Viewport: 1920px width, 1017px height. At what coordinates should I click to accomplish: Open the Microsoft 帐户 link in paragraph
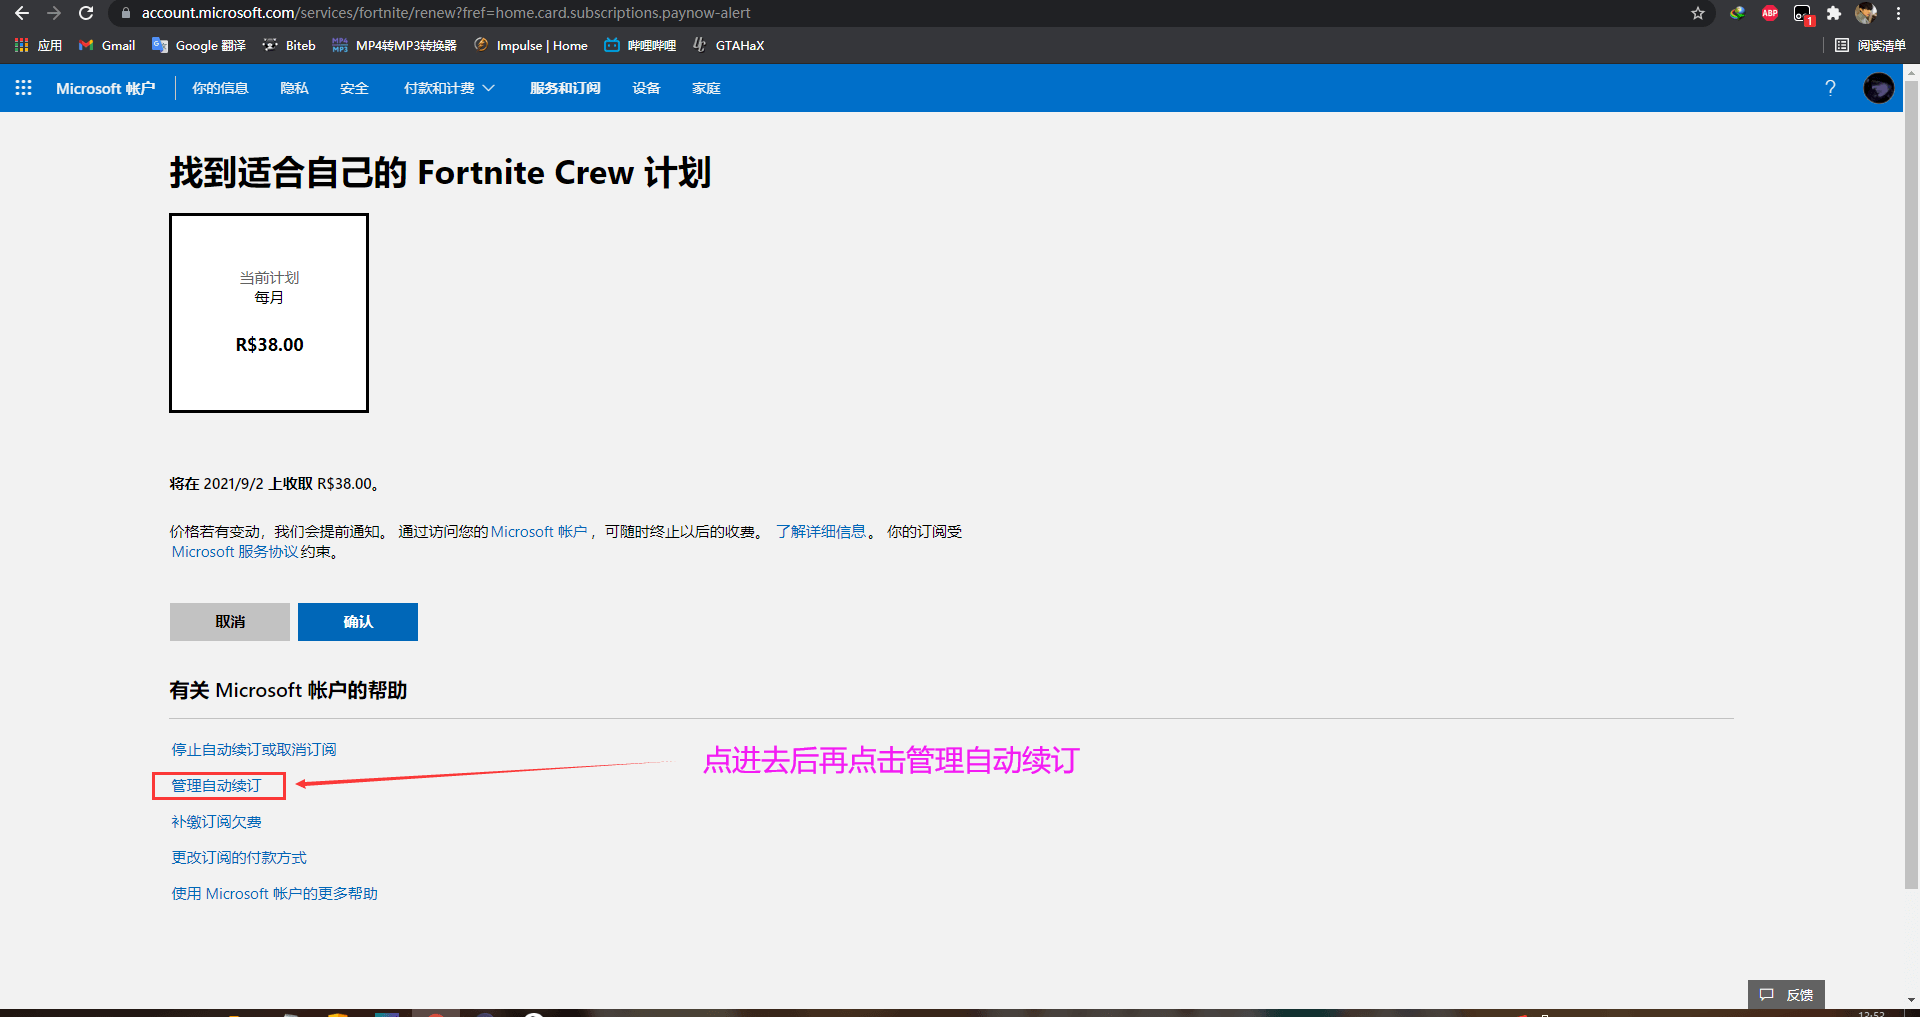(539, 532)
